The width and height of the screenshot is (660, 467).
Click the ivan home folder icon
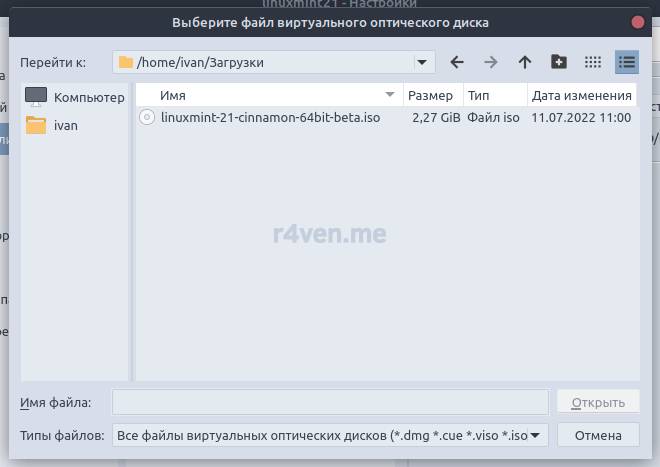click(37, 125)
